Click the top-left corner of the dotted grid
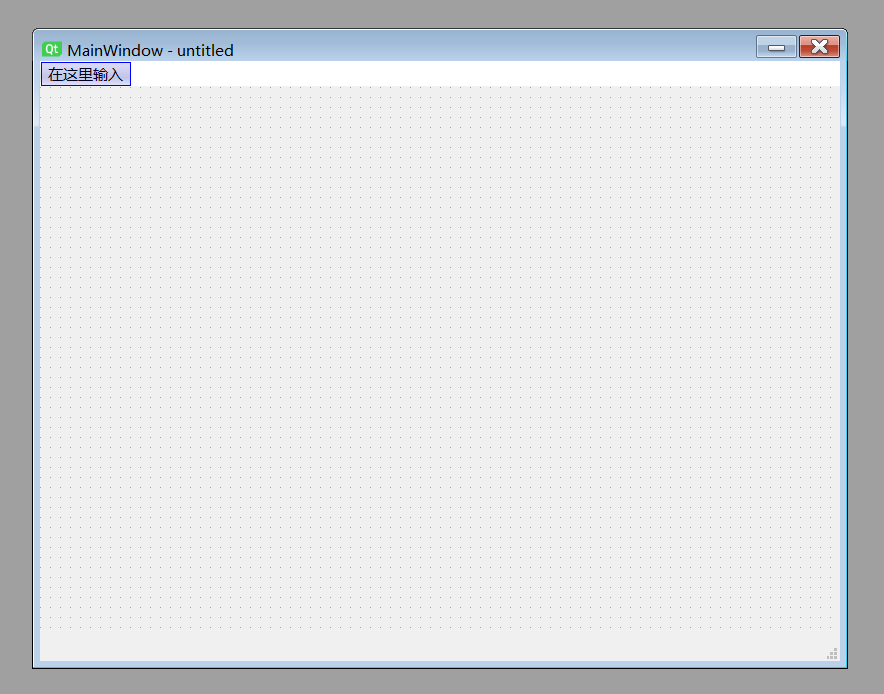This screenshot has height=694, width=884. coord(44,90)
